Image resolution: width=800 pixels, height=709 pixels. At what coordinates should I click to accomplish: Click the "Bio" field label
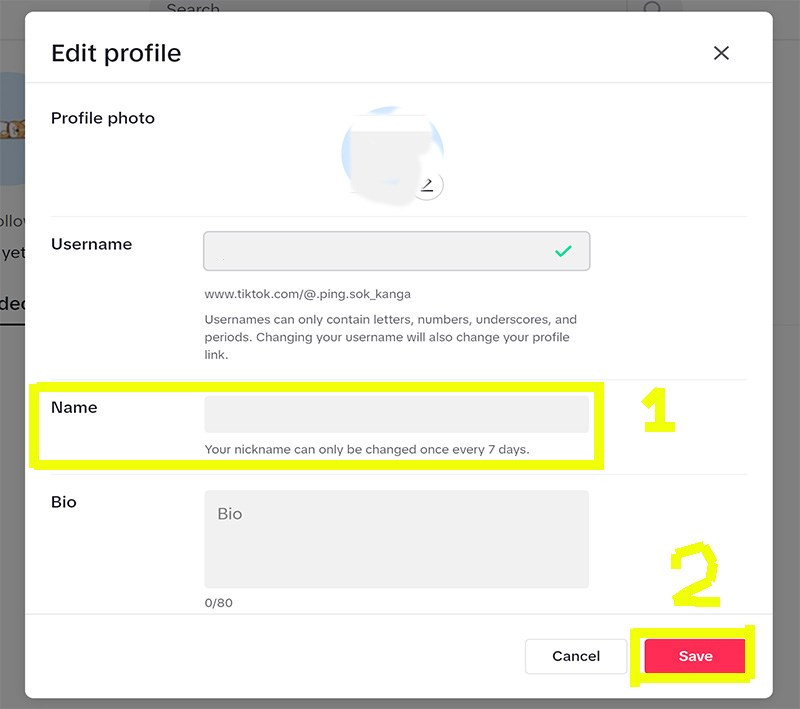click(x=64, y=502)
